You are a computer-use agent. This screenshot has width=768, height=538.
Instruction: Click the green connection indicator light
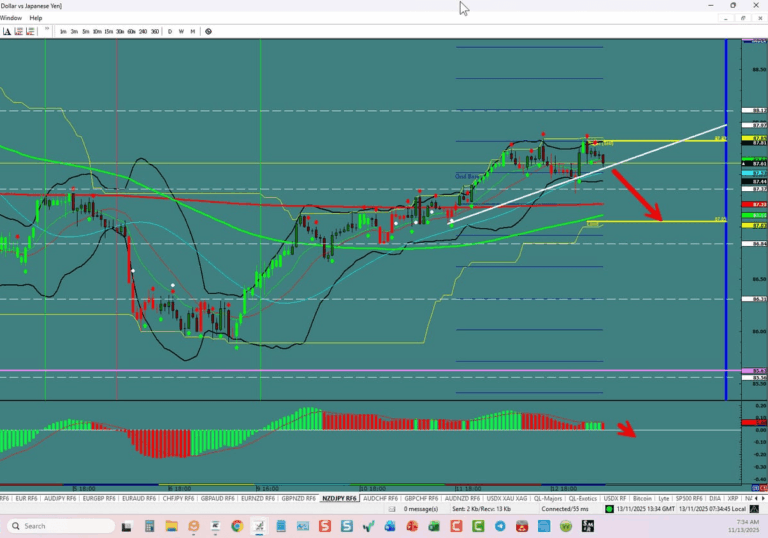pyautogui.click(x=609, y=509)
